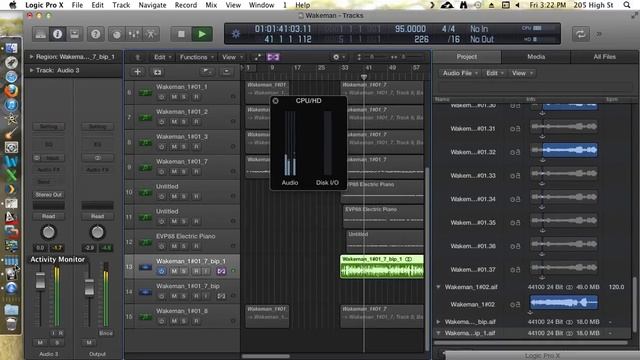Open the Editors scissors button

151,34
